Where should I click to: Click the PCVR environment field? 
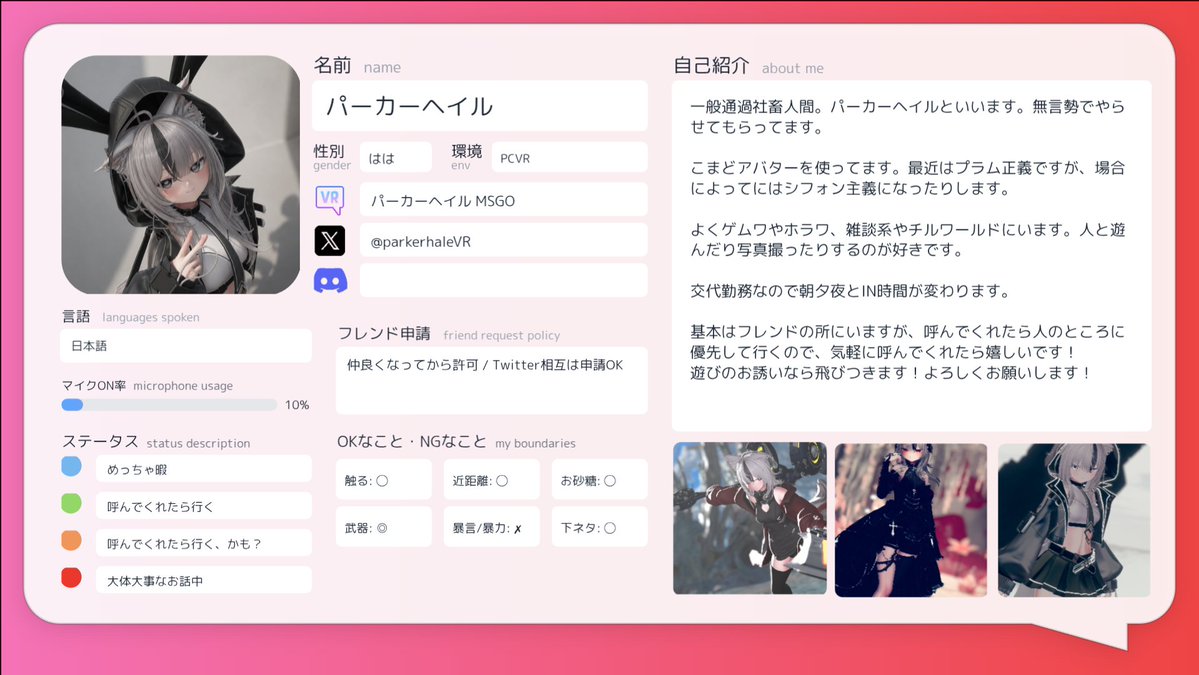point(569,157)
